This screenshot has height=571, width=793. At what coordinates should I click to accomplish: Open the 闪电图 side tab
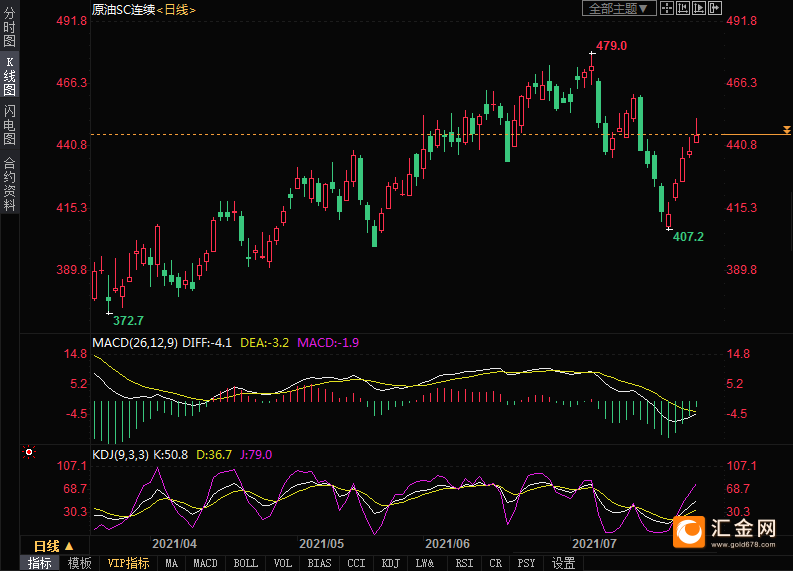click(10, 125)
